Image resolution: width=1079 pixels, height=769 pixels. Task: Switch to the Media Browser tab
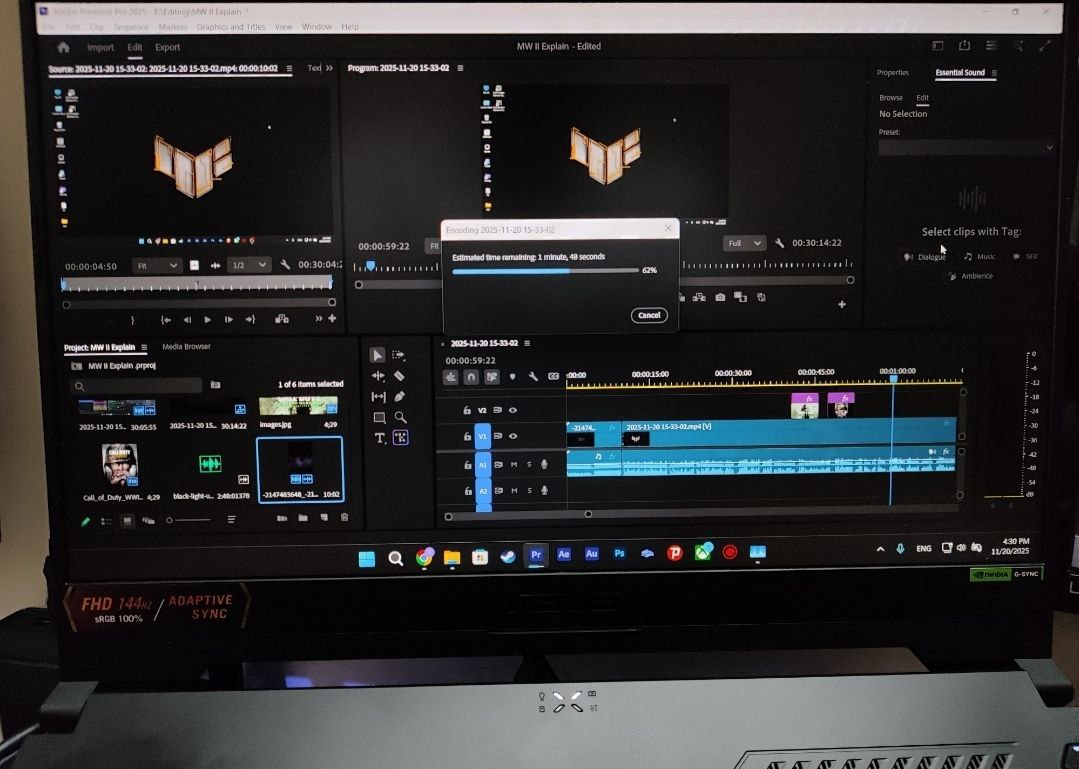point(186,347)
